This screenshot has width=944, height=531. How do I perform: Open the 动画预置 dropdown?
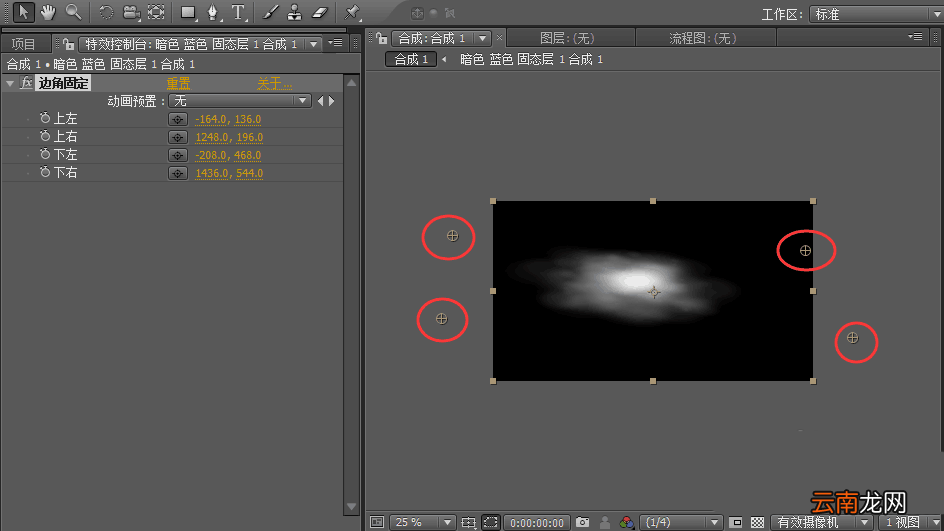(240, 101)
